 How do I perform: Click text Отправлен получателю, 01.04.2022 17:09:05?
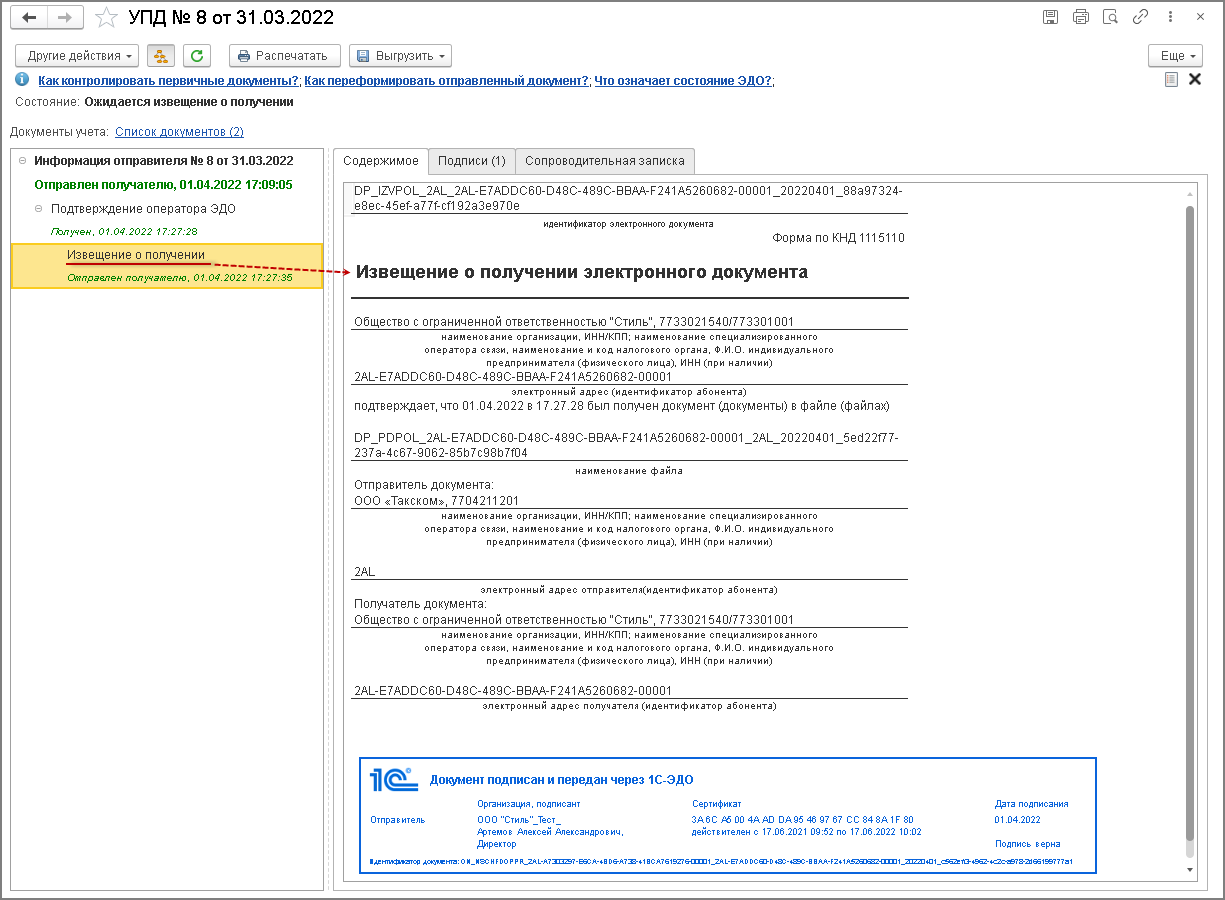tap(163, 185)
